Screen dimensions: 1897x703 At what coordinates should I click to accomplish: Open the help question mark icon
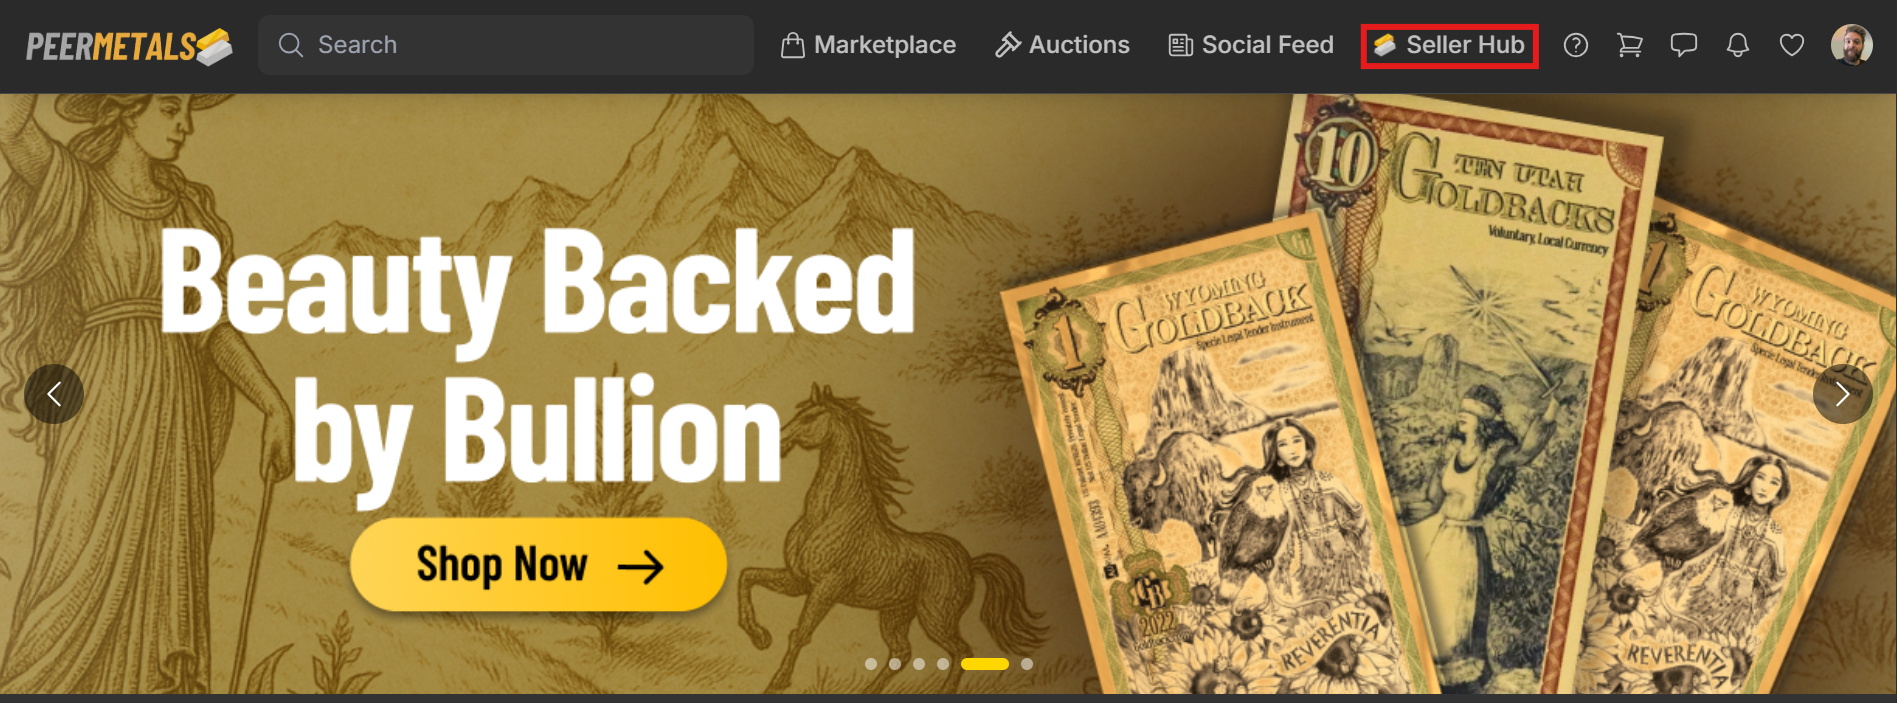point(1576,45)
